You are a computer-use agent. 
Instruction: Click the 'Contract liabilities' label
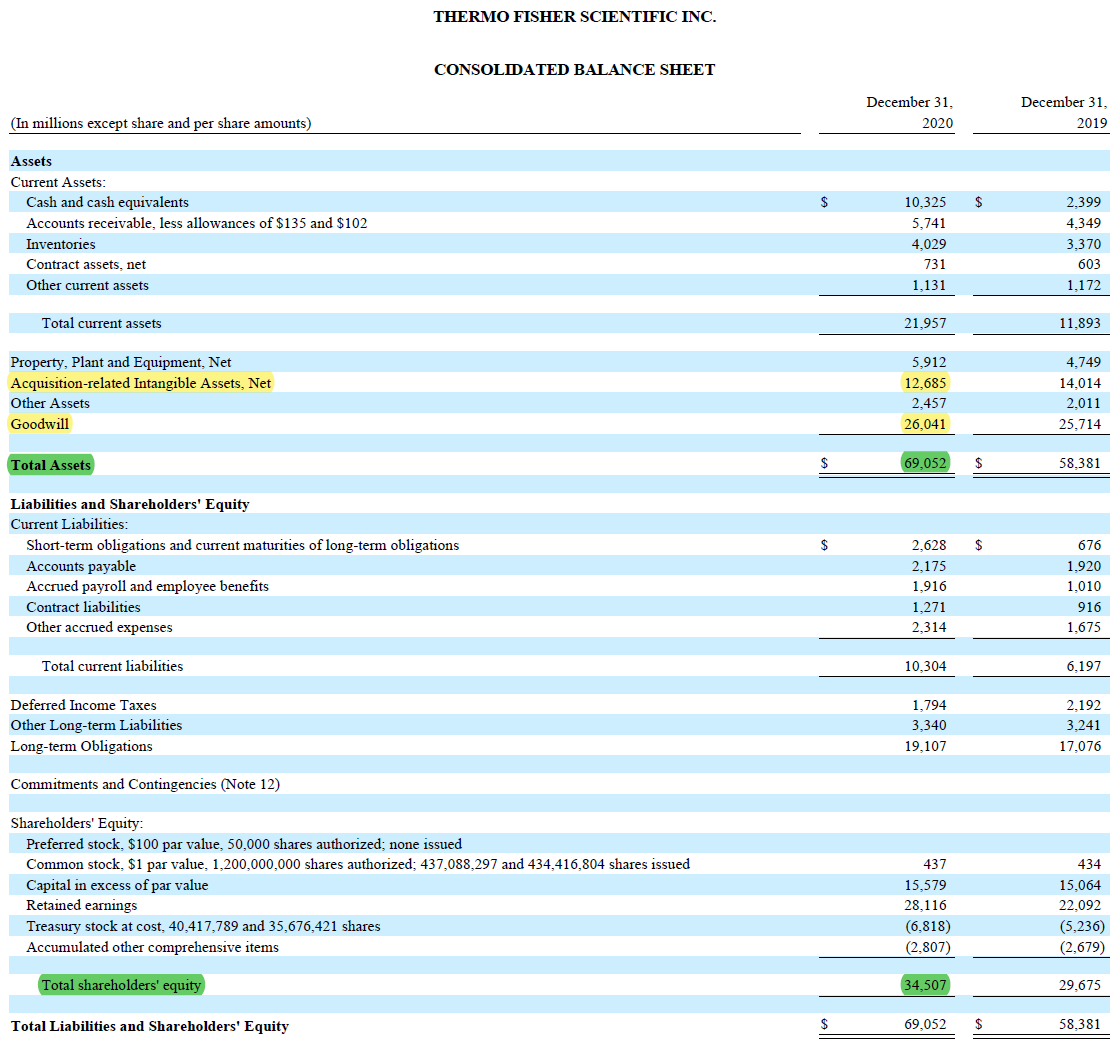pyautogui.click(x=83, y=607)
